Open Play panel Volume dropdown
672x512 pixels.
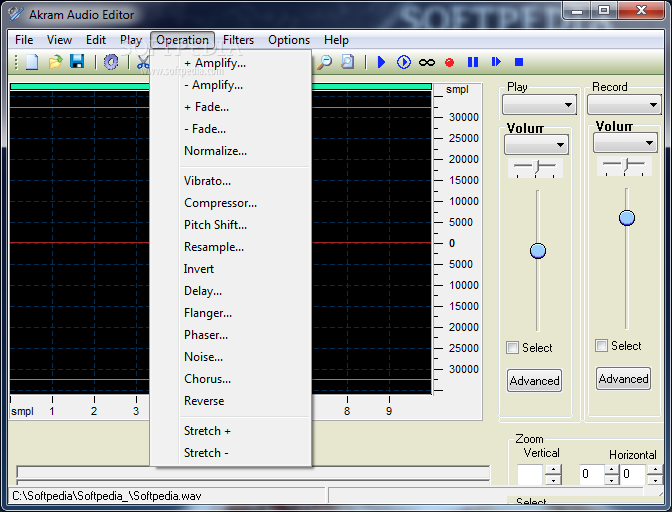click(537, 145)
